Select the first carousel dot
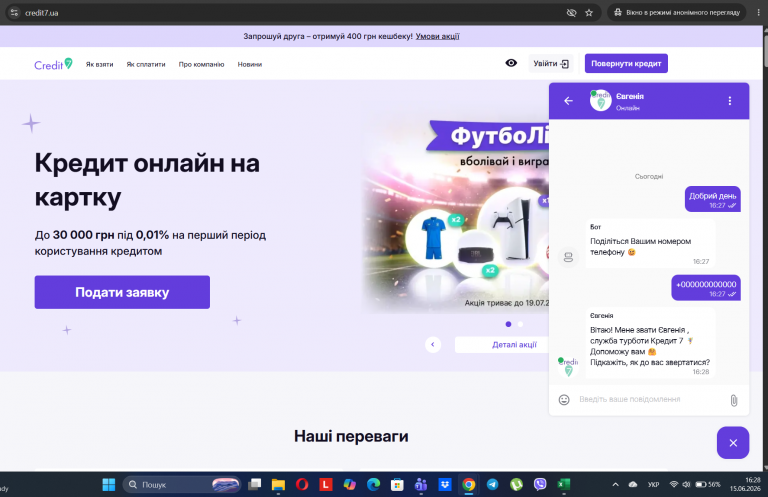 point(508,324)
